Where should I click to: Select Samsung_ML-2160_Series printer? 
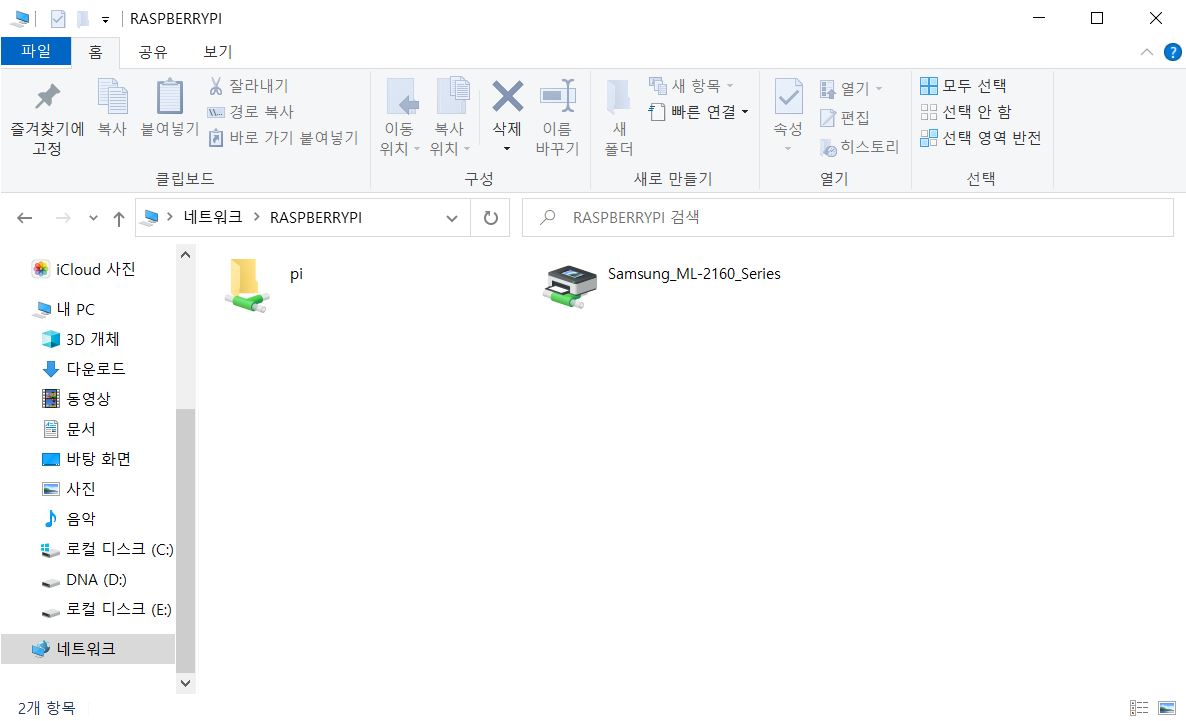[662, 284]
